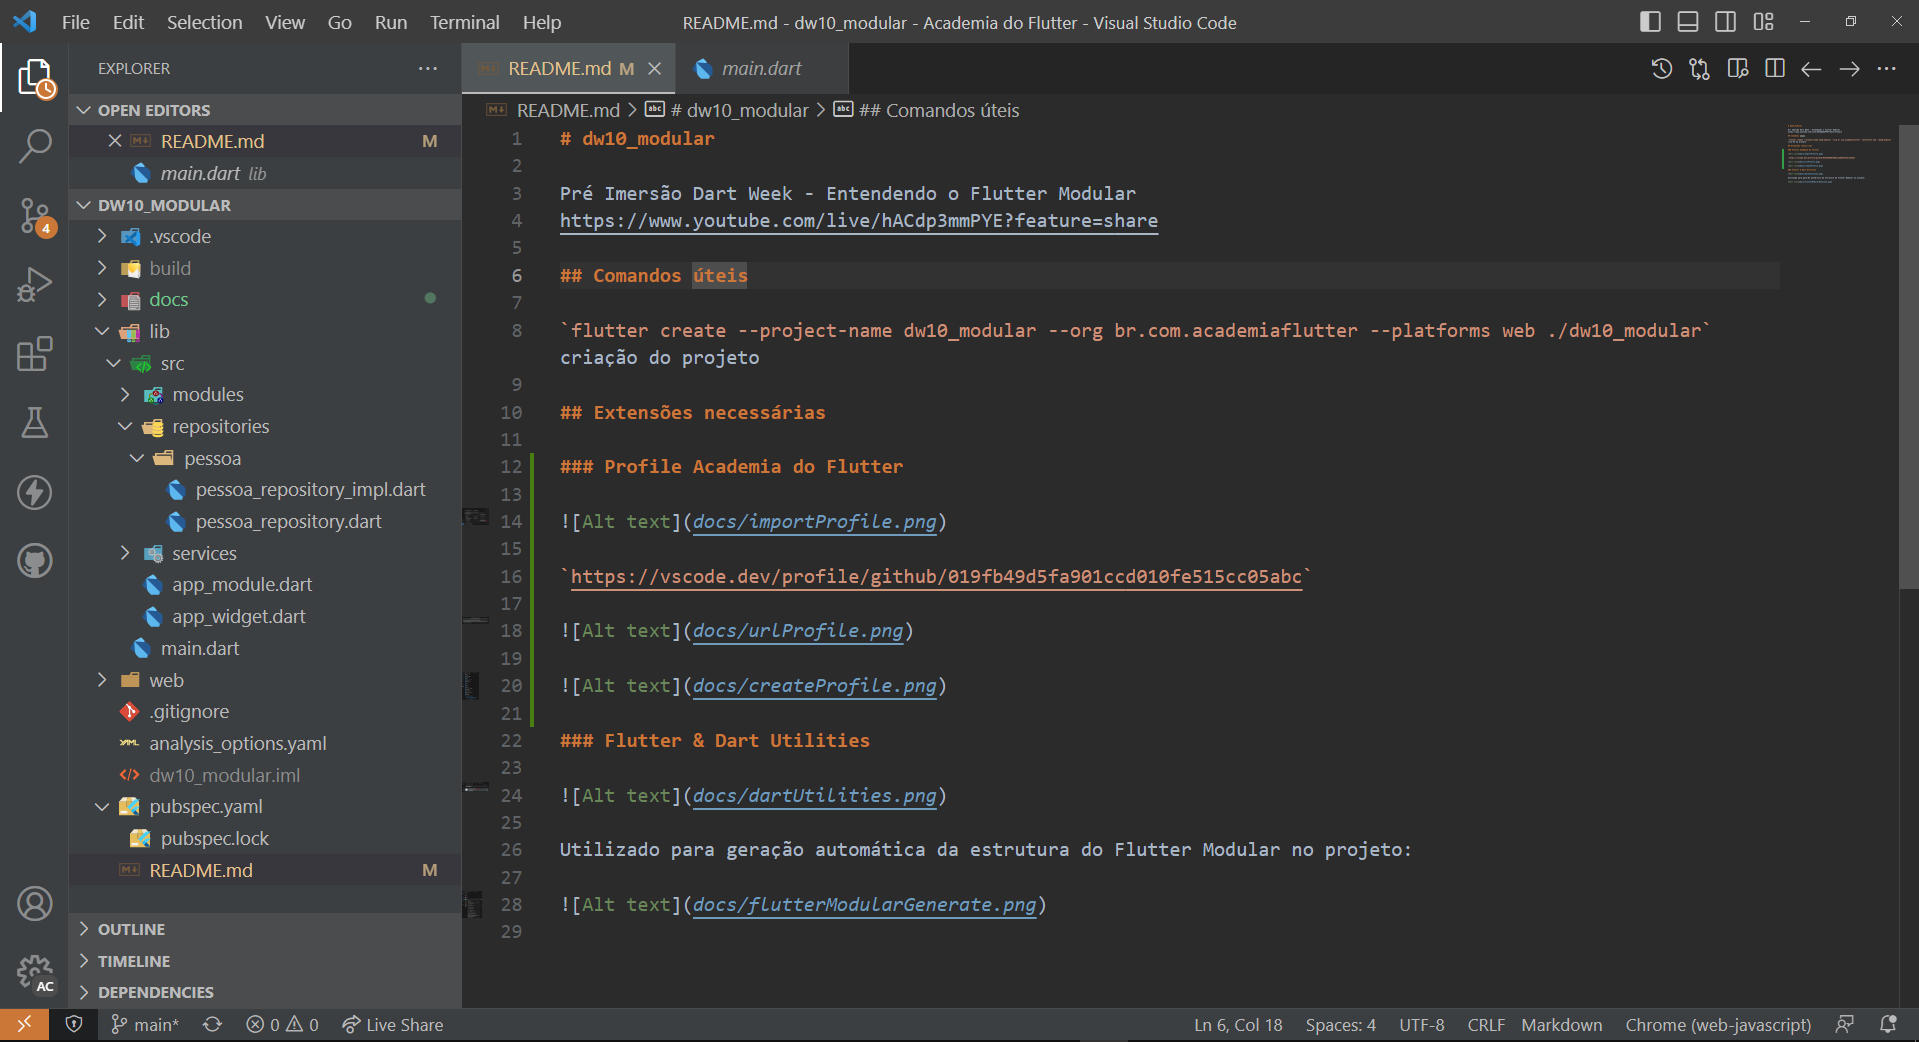The height and width of the screenshot is (1042, 1919).
Task: Toggle the bottom panel
Action: point(1688,21)
